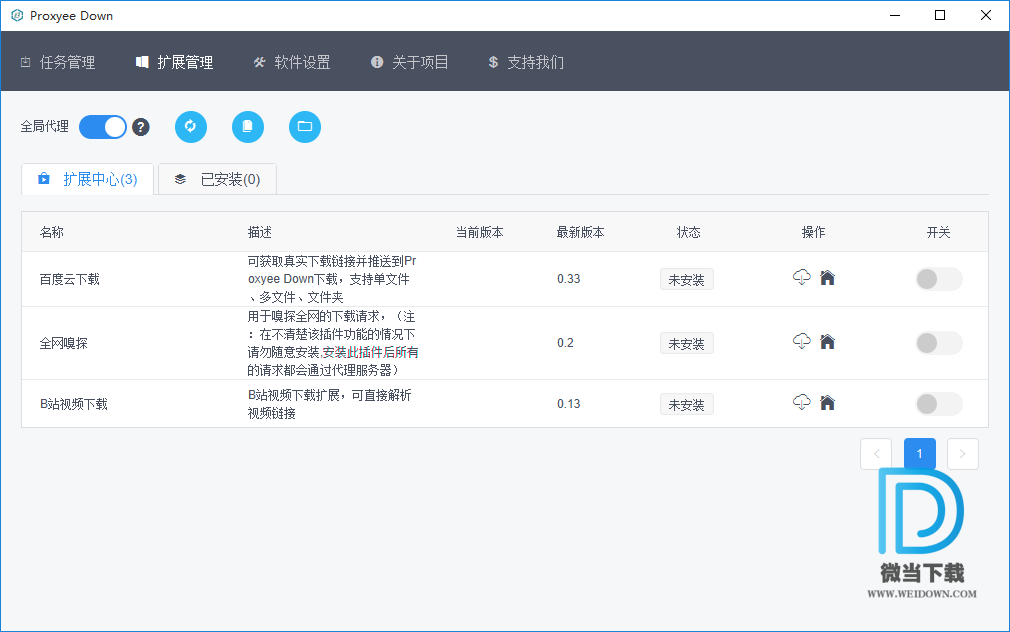Open the 支持我们 support menu
Screen dimensions: 1010x632
click(x=526, y=62)
